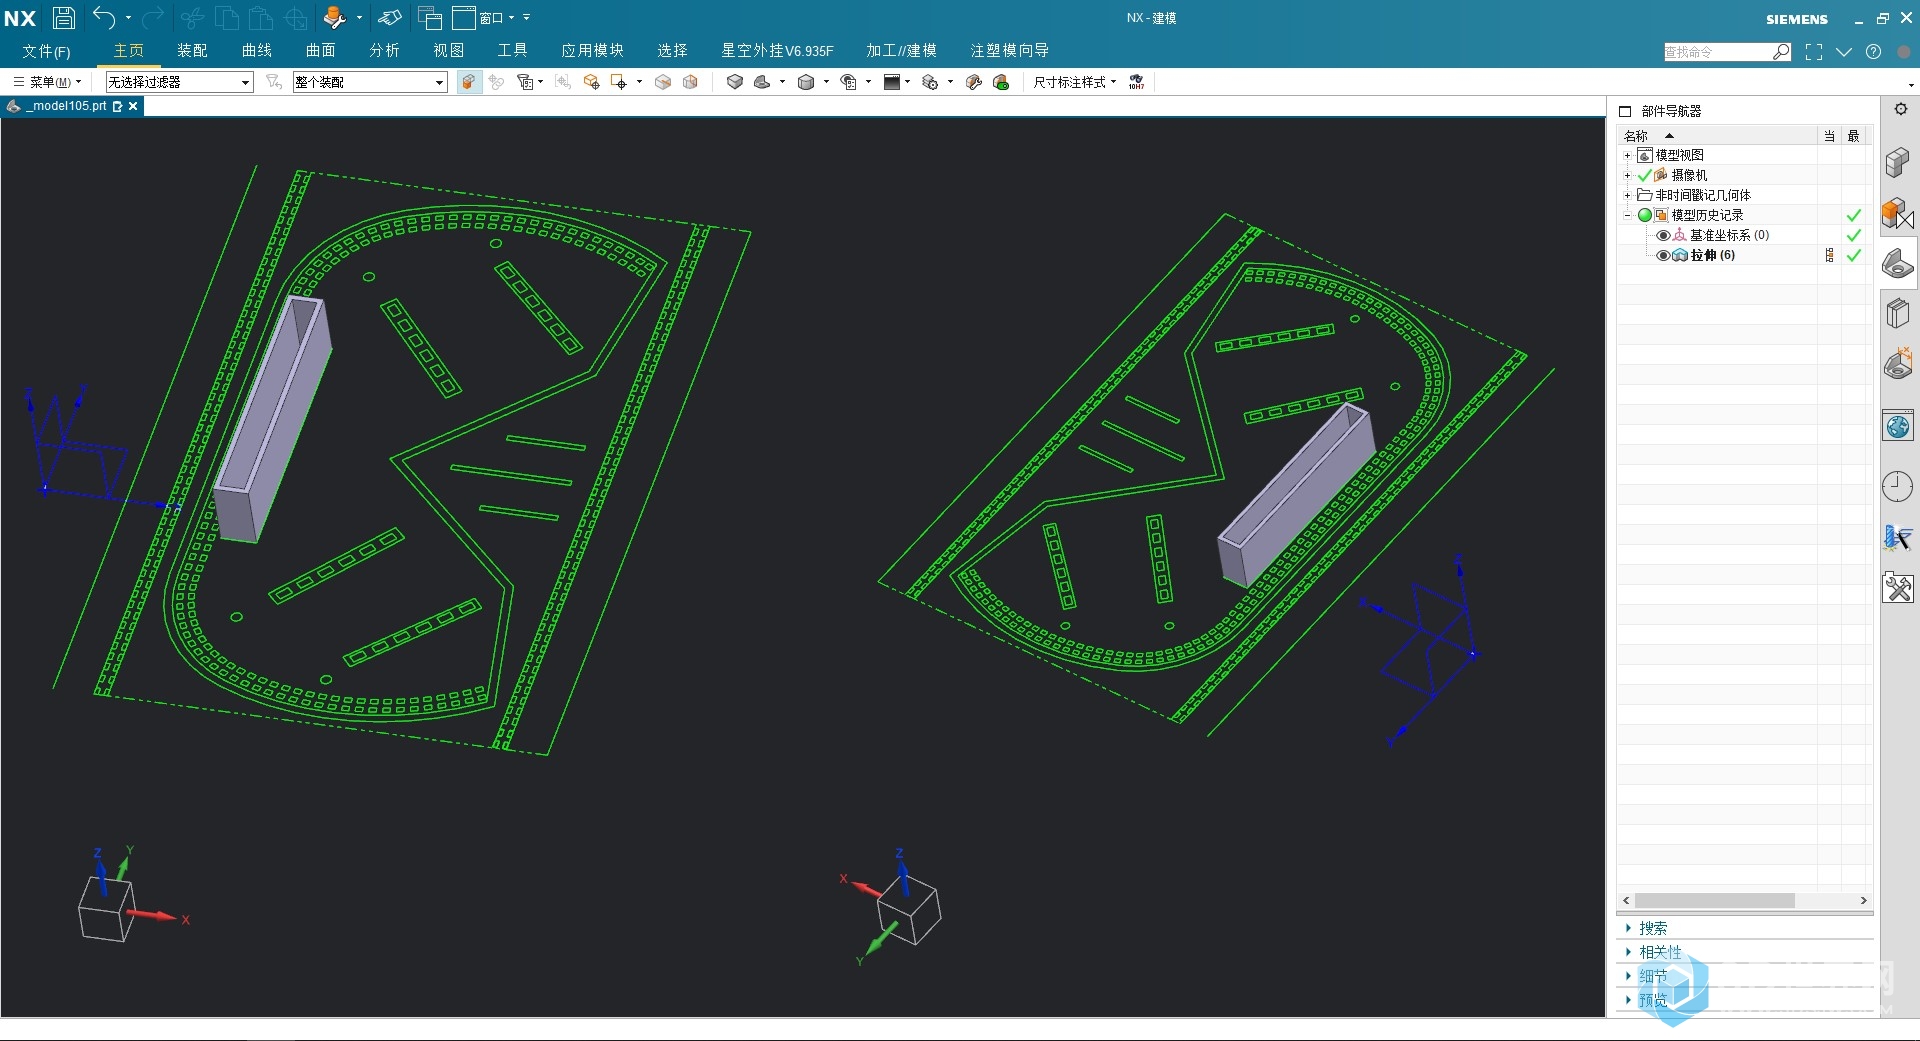Collapse the 模型历史记录 tree node
The height and width of the screenshot is (1041, 1920).
pos(1627,216)
